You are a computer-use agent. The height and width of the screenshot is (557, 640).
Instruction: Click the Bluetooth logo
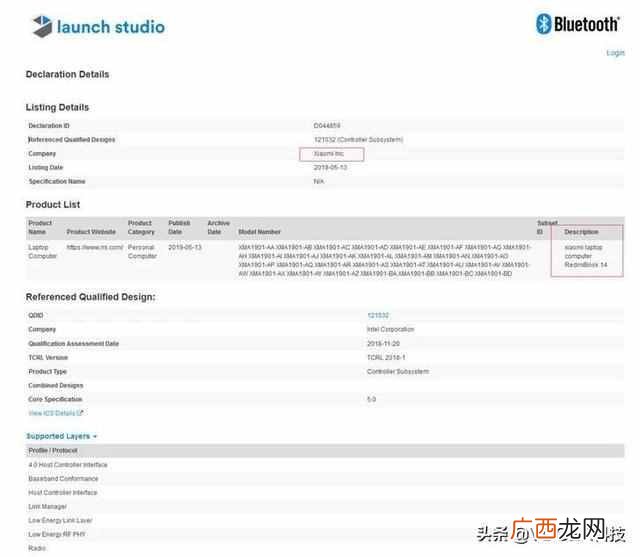[x=578, y=24]
